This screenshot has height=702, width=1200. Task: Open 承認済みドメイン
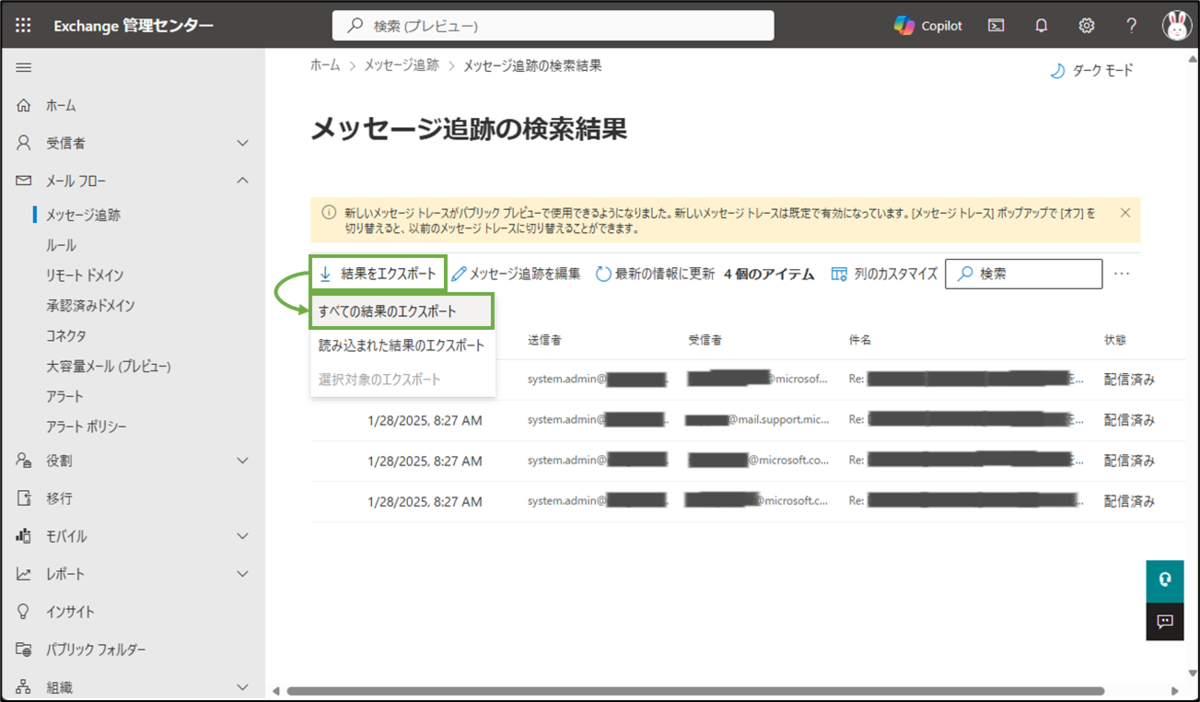90,306
